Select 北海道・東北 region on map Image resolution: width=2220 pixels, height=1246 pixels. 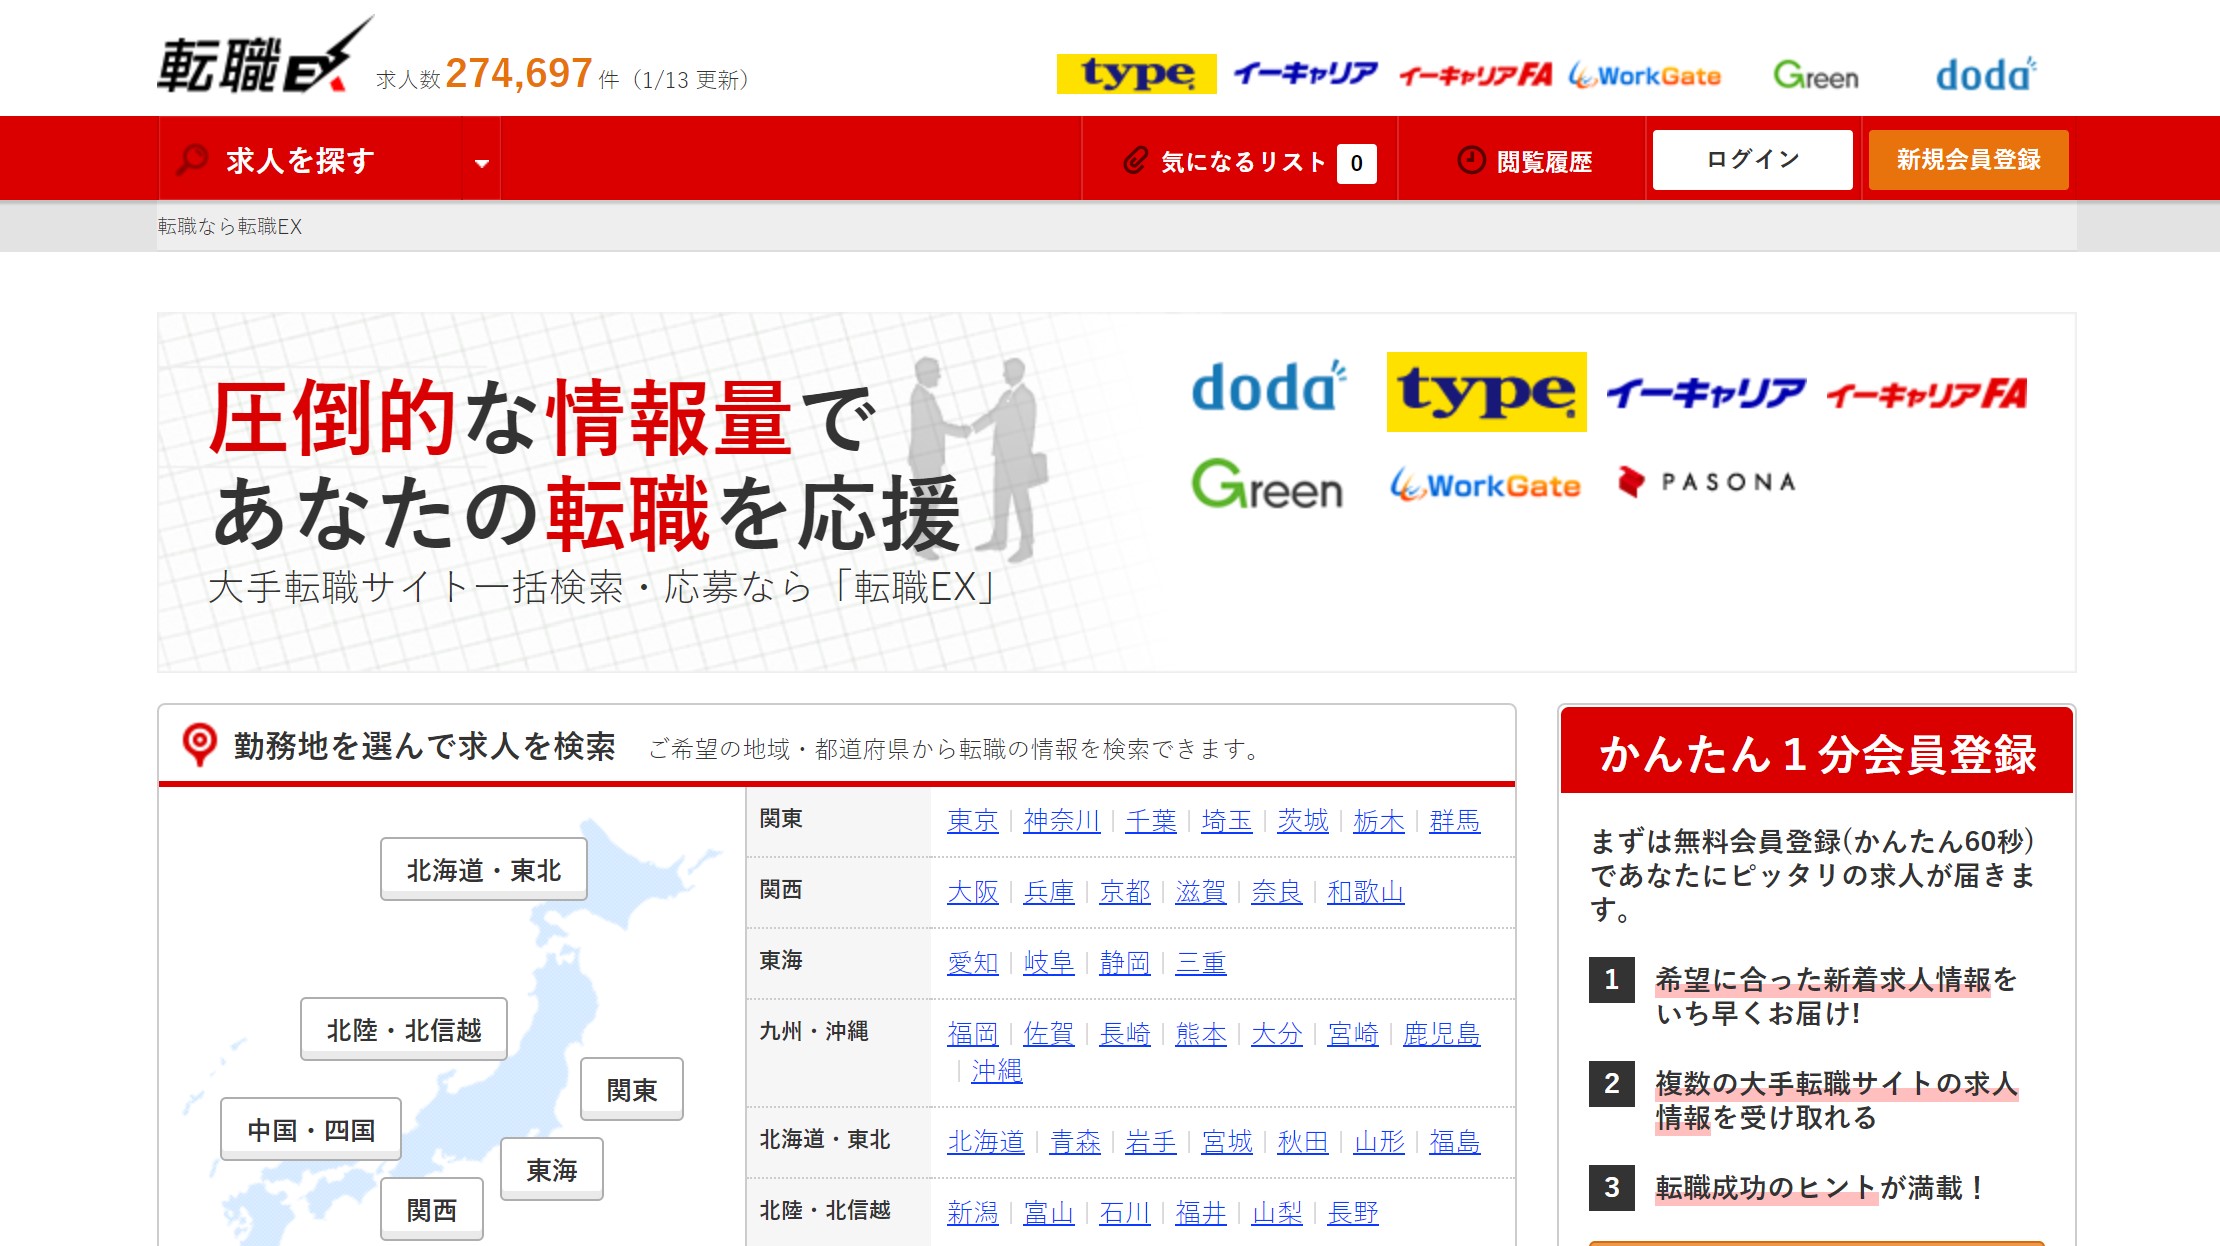pos(483,870)
